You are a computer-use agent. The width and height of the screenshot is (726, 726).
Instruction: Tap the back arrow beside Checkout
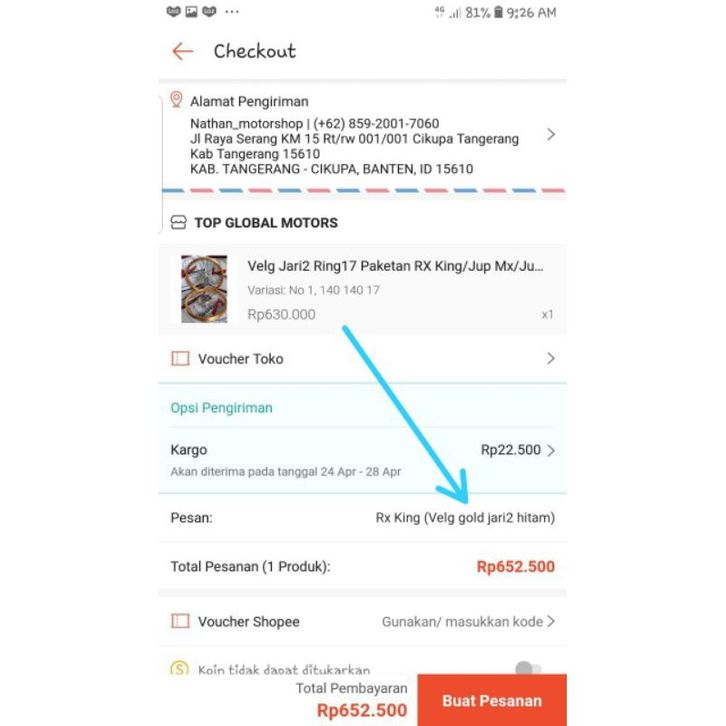pos(182,51)
